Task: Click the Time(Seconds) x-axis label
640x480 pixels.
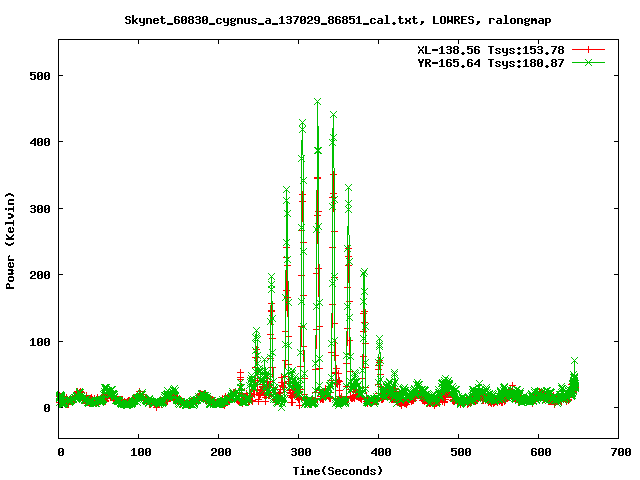Action: 338,471
